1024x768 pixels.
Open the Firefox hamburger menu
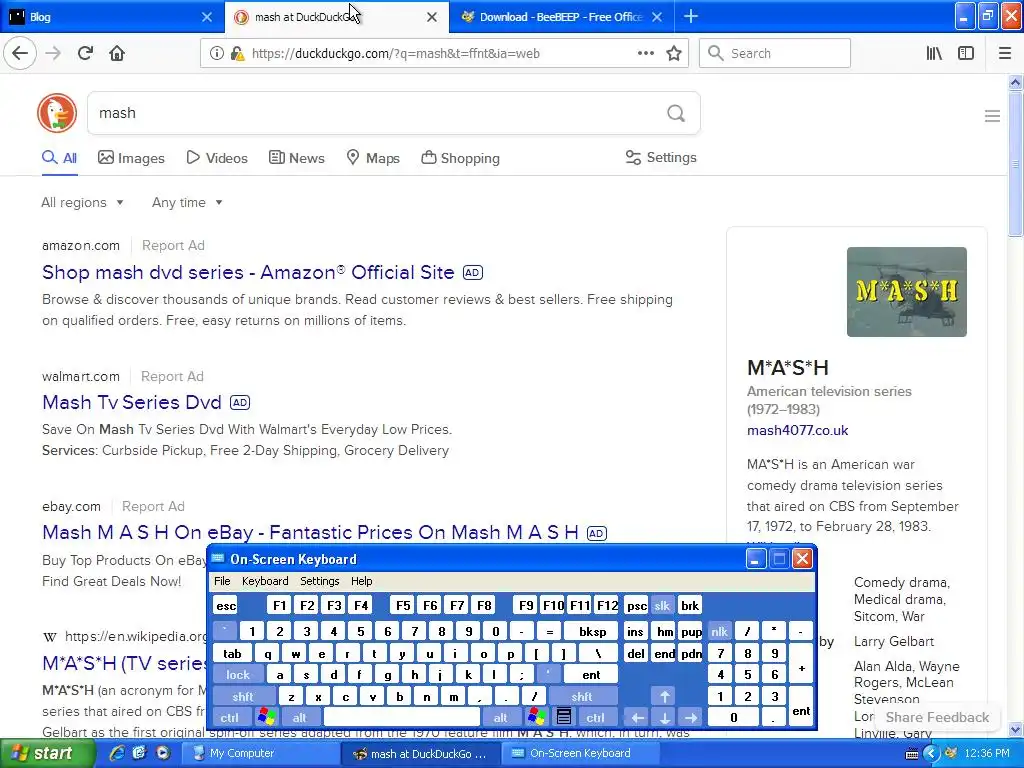(x=1005, y=53)
